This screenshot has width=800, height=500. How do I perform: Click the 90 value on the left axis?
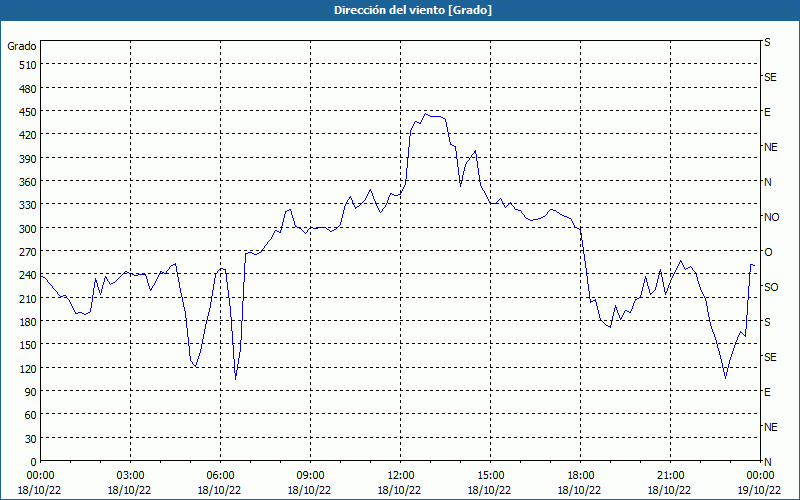click(x=31, y=392)
